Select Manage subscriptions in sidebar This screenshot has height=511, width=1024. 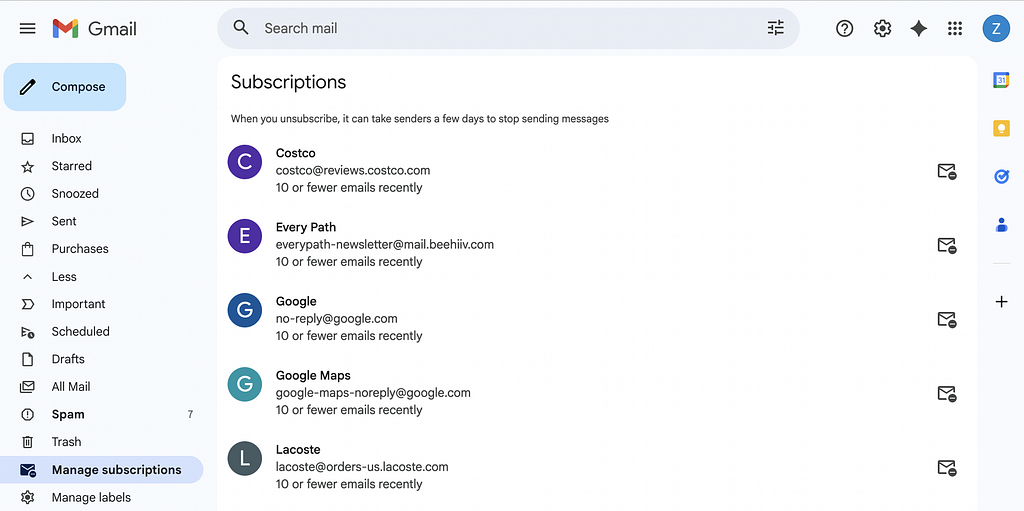coord(103,470)
